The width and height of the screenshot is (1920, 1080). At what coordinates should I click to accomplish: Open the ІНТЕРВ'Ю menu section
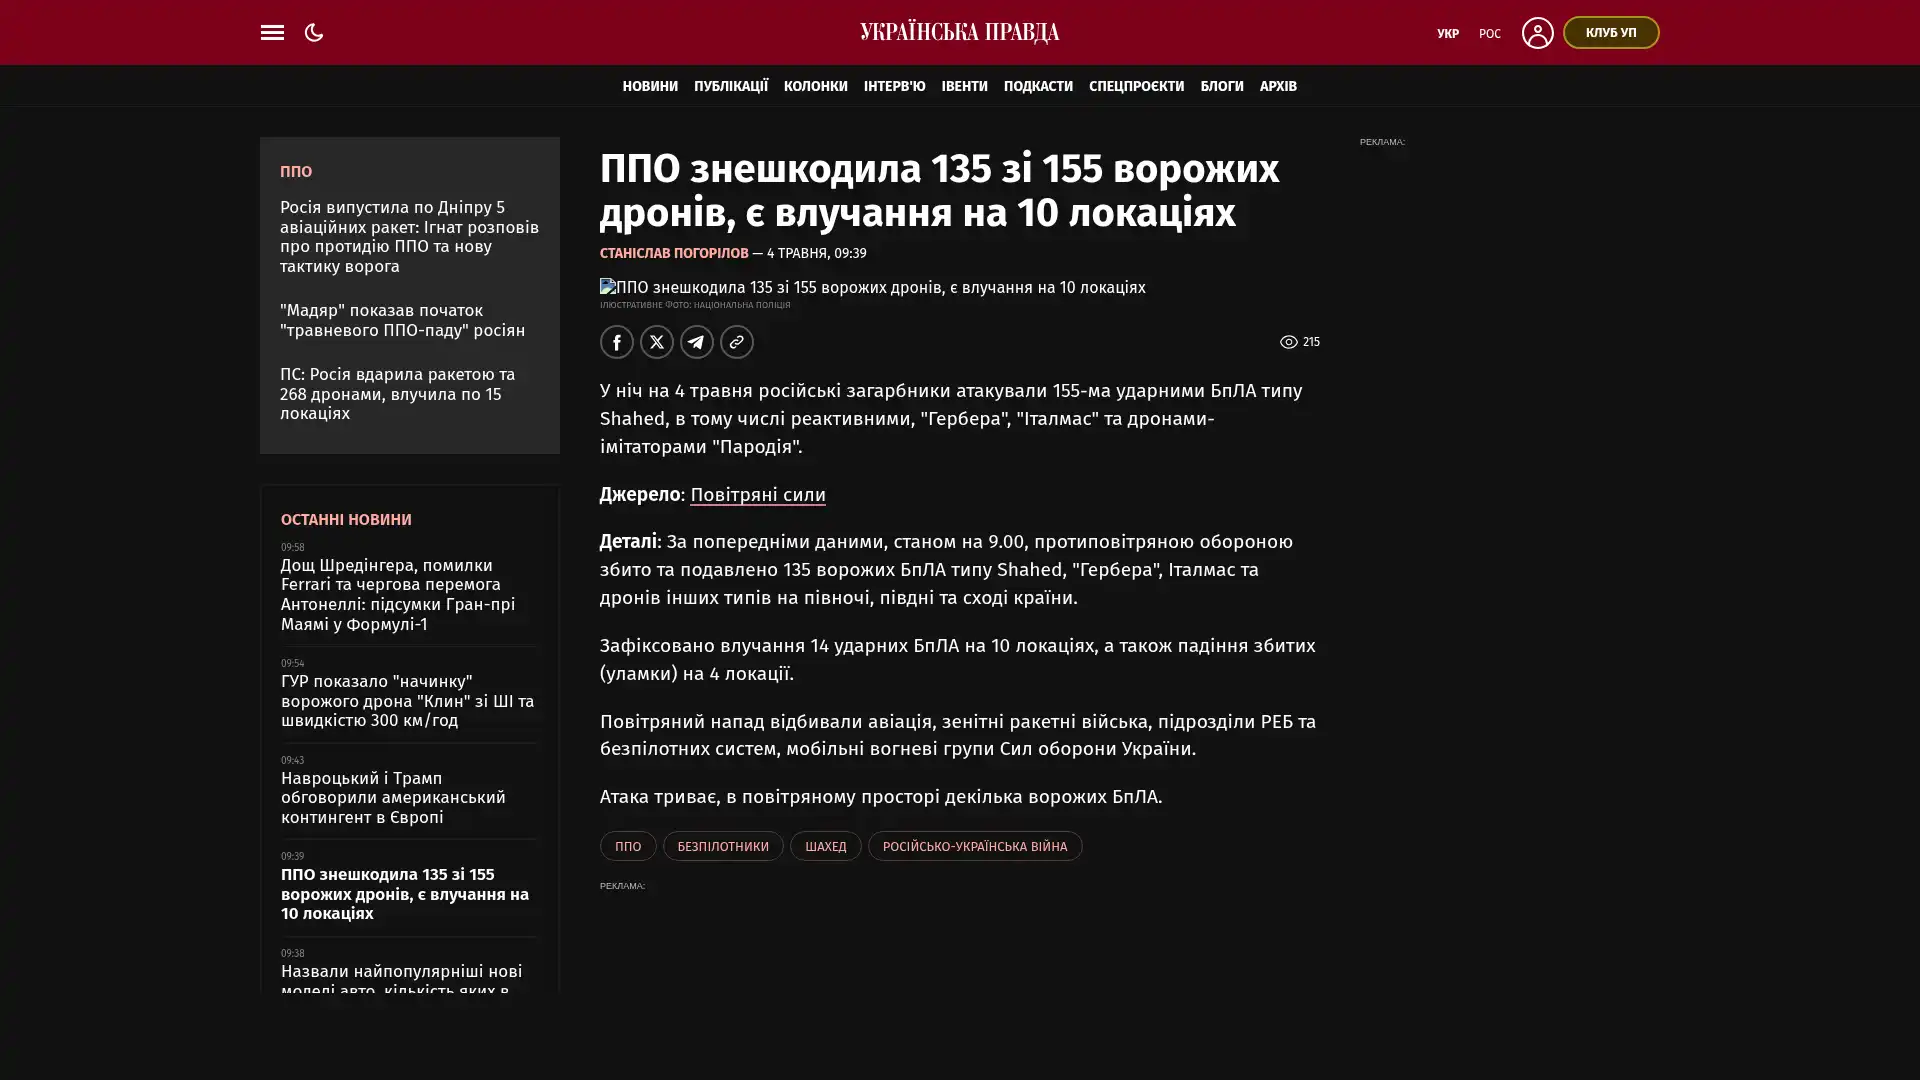click(x=894, y=86)
